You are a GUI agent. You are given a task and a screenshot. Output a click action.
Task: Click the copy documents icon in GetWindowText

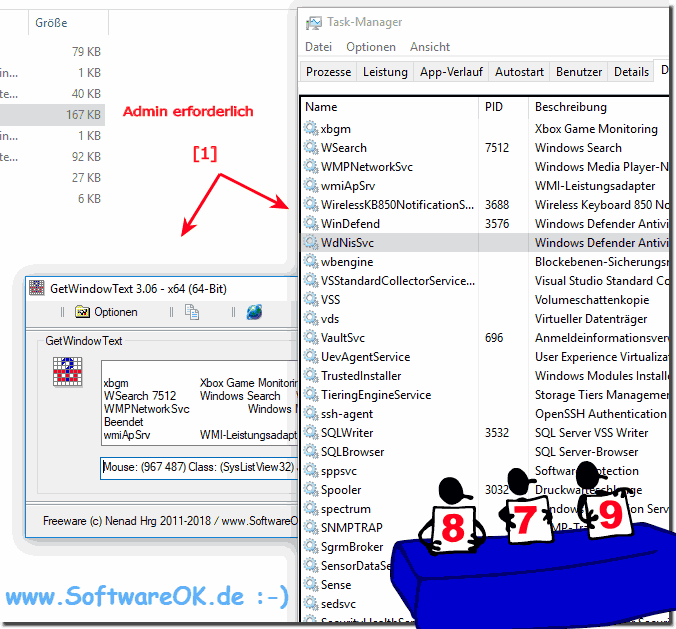pyautogui.click(x=192, y=312)
